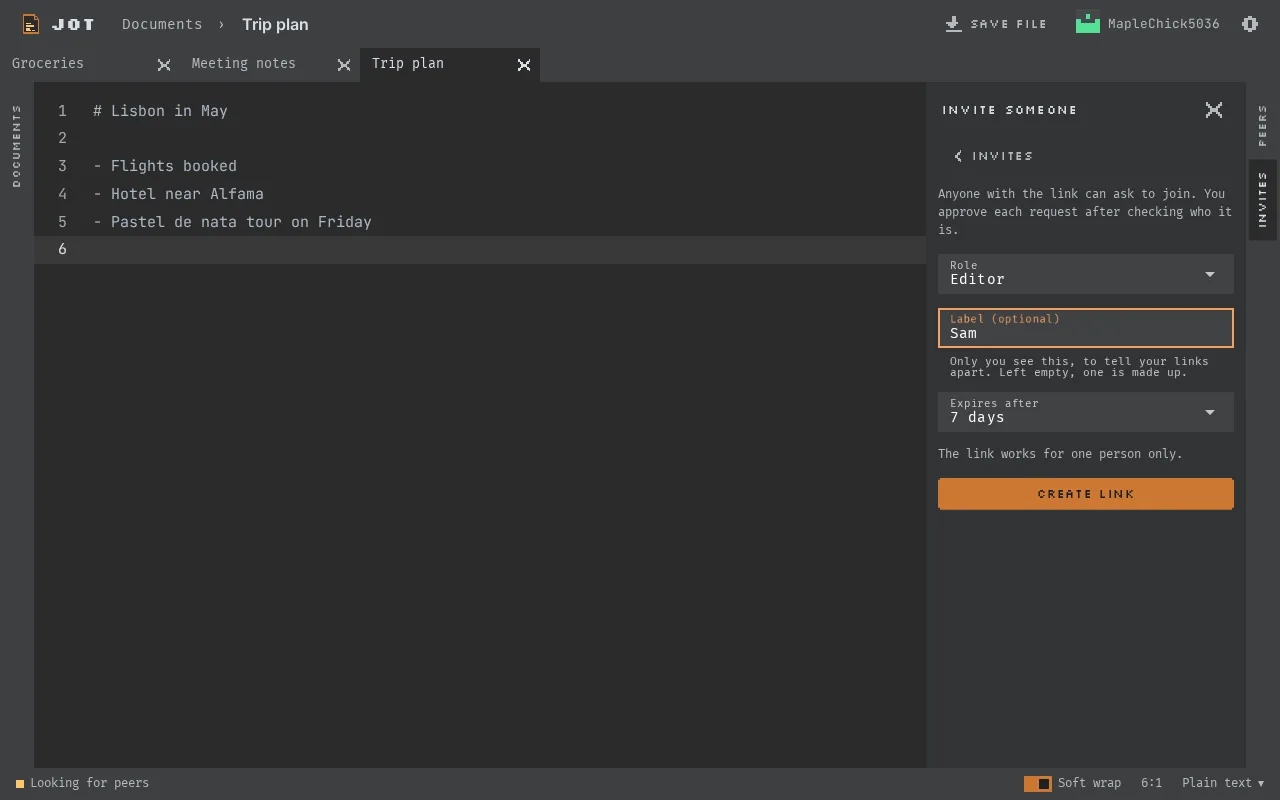1280x800 pixels.
Task: Click the Trip plan breadcrumb title
Action: tap(275, 24)
